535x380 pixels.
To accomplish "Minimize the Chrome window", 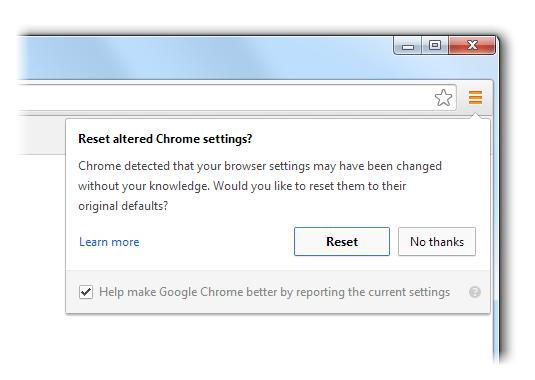I will click(x=408, y=45).
